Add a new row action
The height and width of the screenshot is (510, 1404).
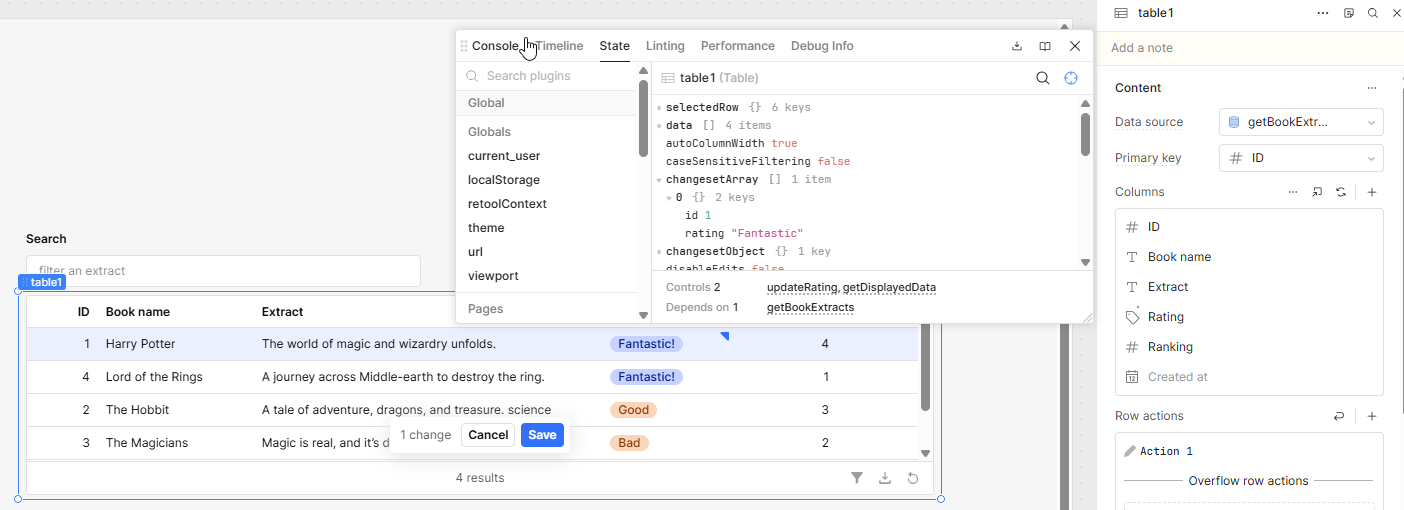1372,416
